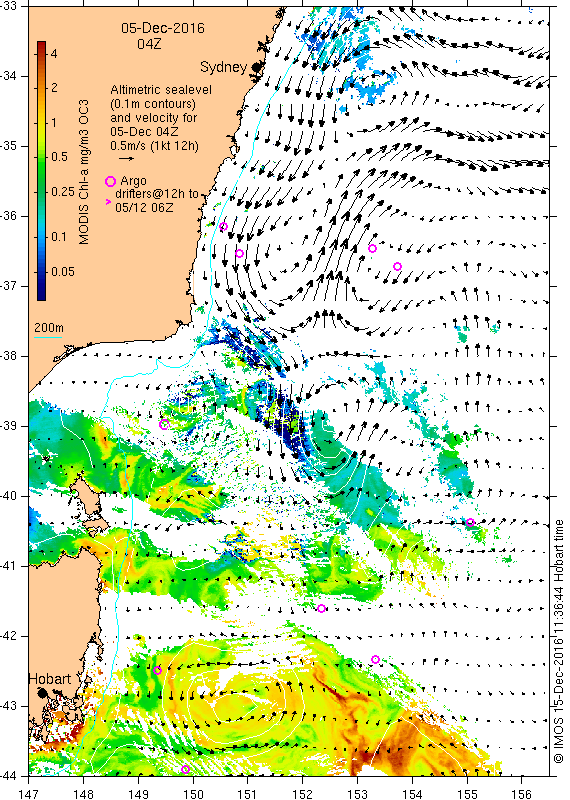The height and width of the screenshot is (800, 570).
Task: Click the magenta drifter arrowhead in legend
Action: [x=108, y=202]
